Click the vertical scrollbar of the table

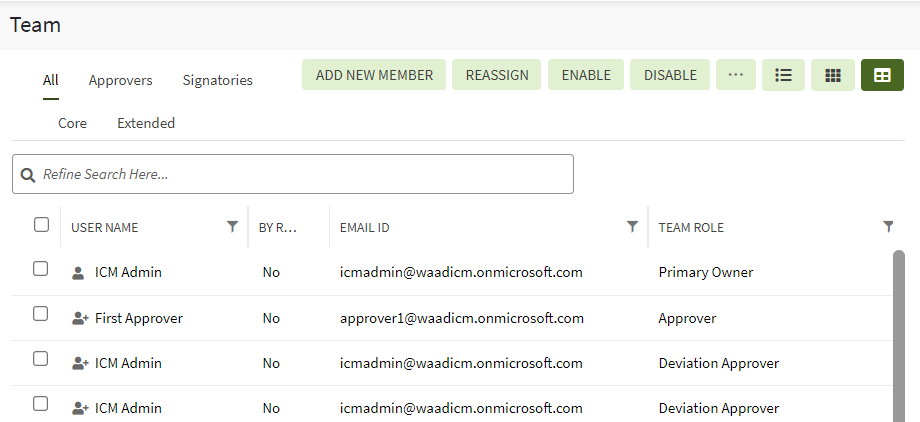(898, 330)
